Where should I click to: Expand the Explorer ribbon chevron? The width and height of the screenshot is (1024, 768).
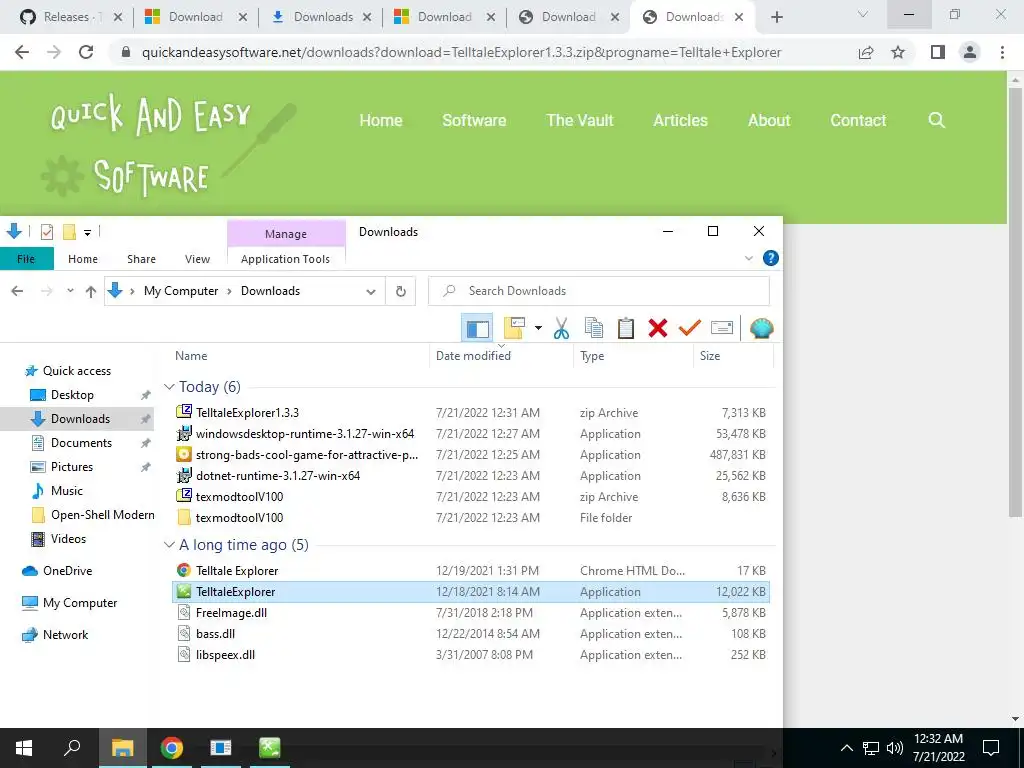(748, 259)
